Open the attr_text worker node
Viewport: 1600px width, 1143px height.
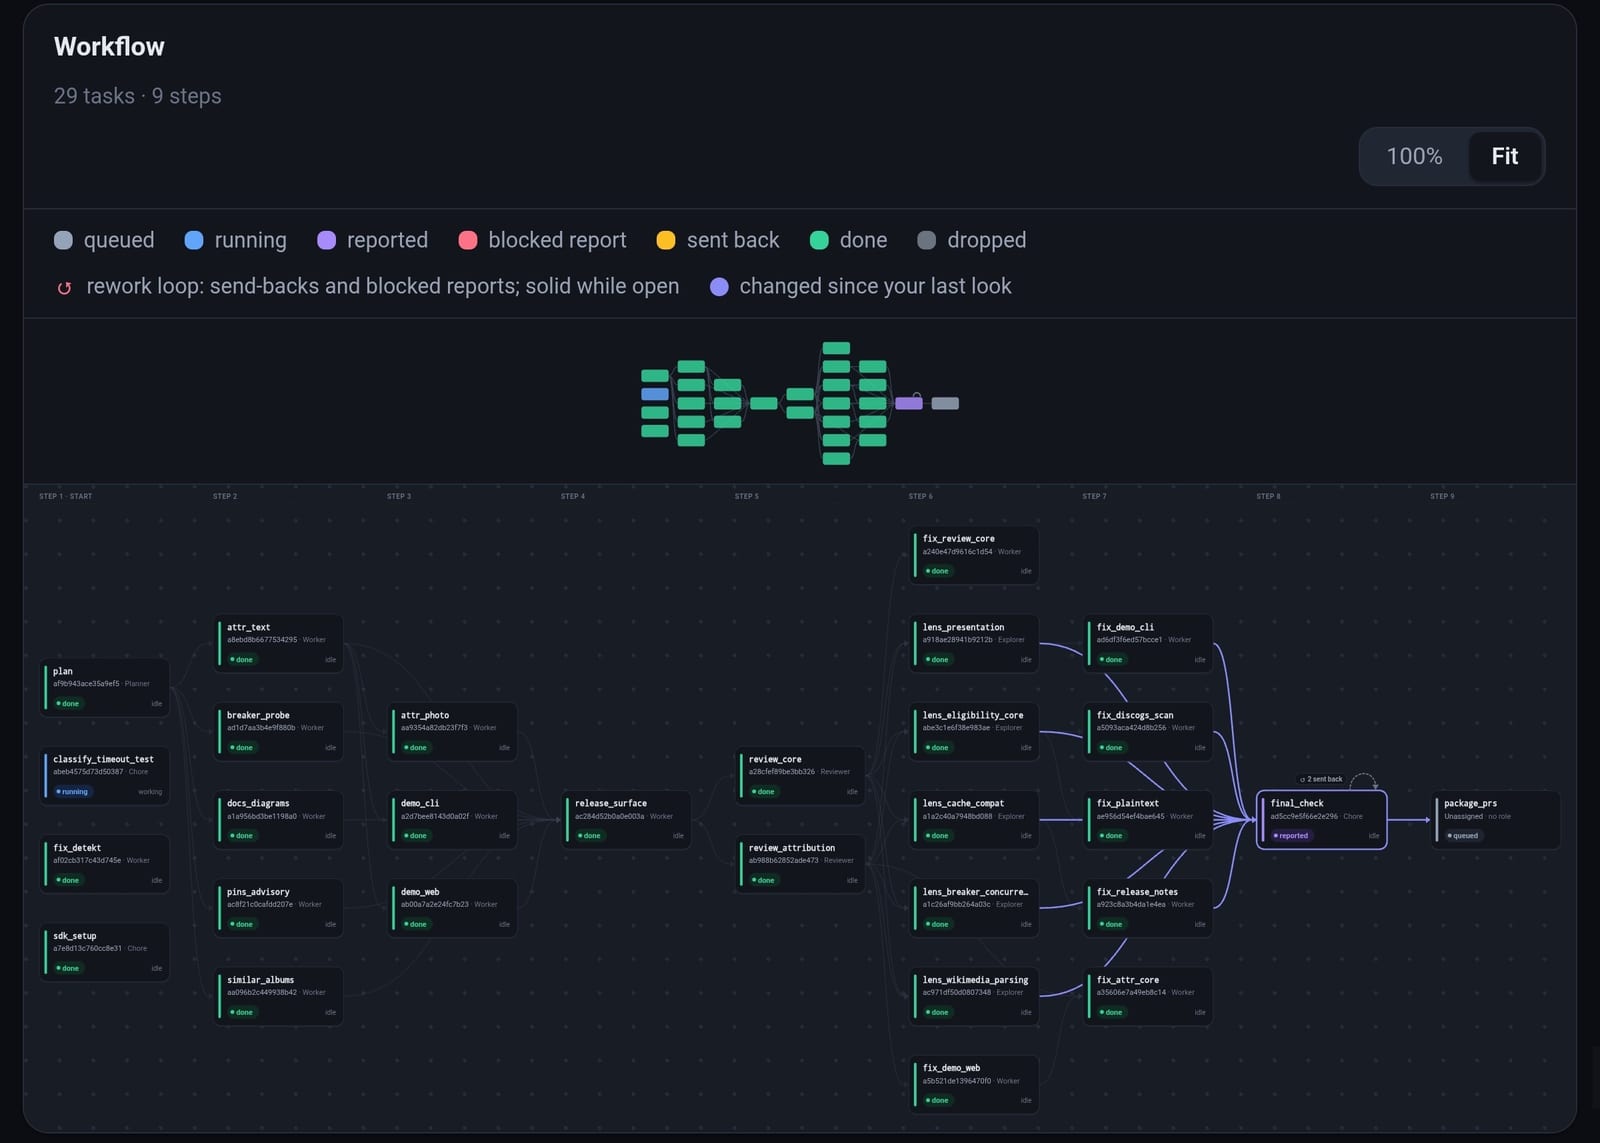click(279, 643)
